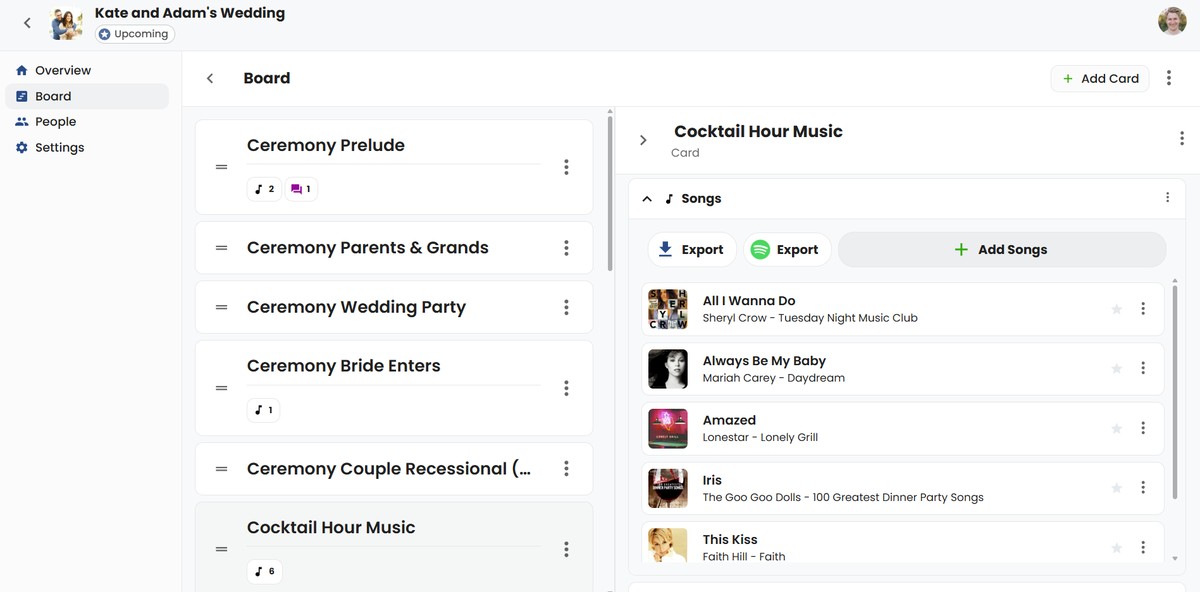The height and width of the screenshot is (592, 1200).
Task: Open All I Wanna Do album art
Action: click(x=668, y=309)
